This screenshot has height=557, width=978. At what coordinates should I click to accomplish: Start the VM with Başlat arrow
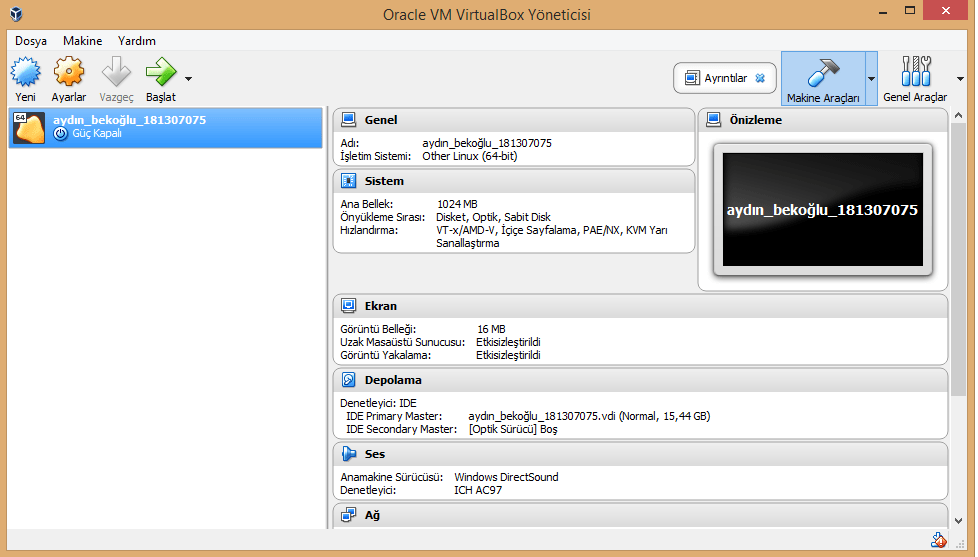point(161,72)
